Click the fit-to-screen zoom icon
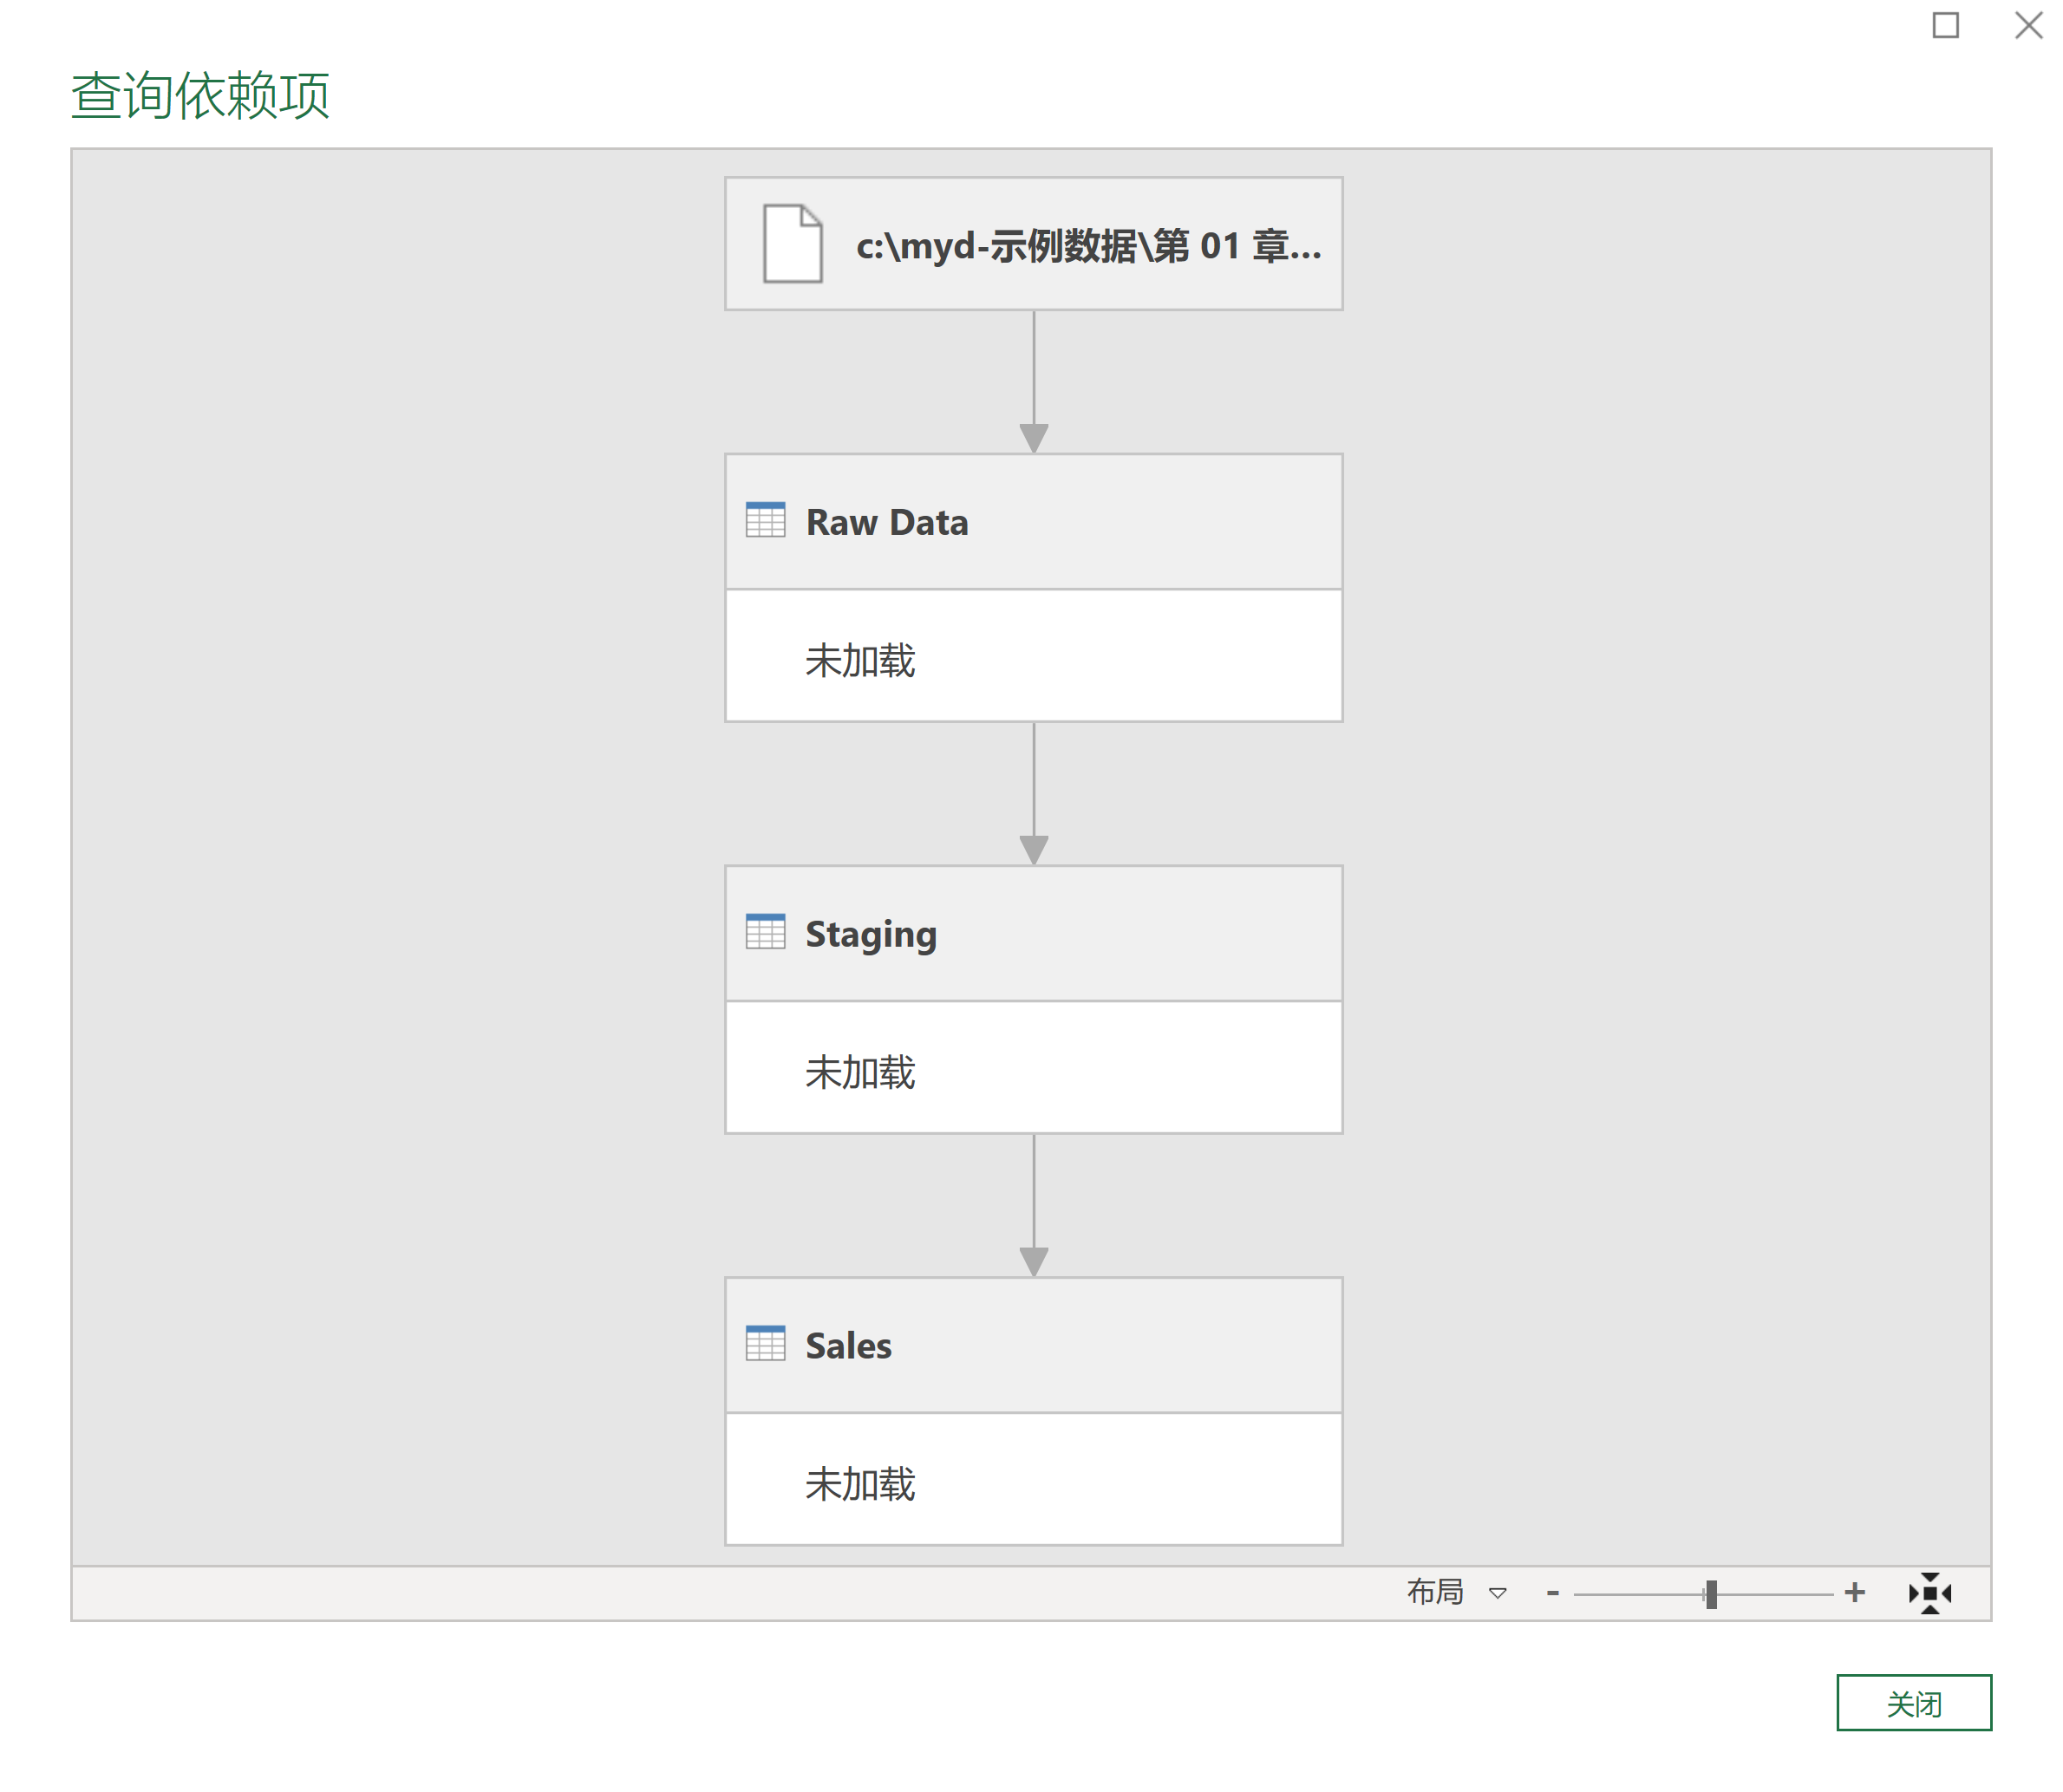The height and width of the screenshot is (1792, 2063). point(1929,1593)
